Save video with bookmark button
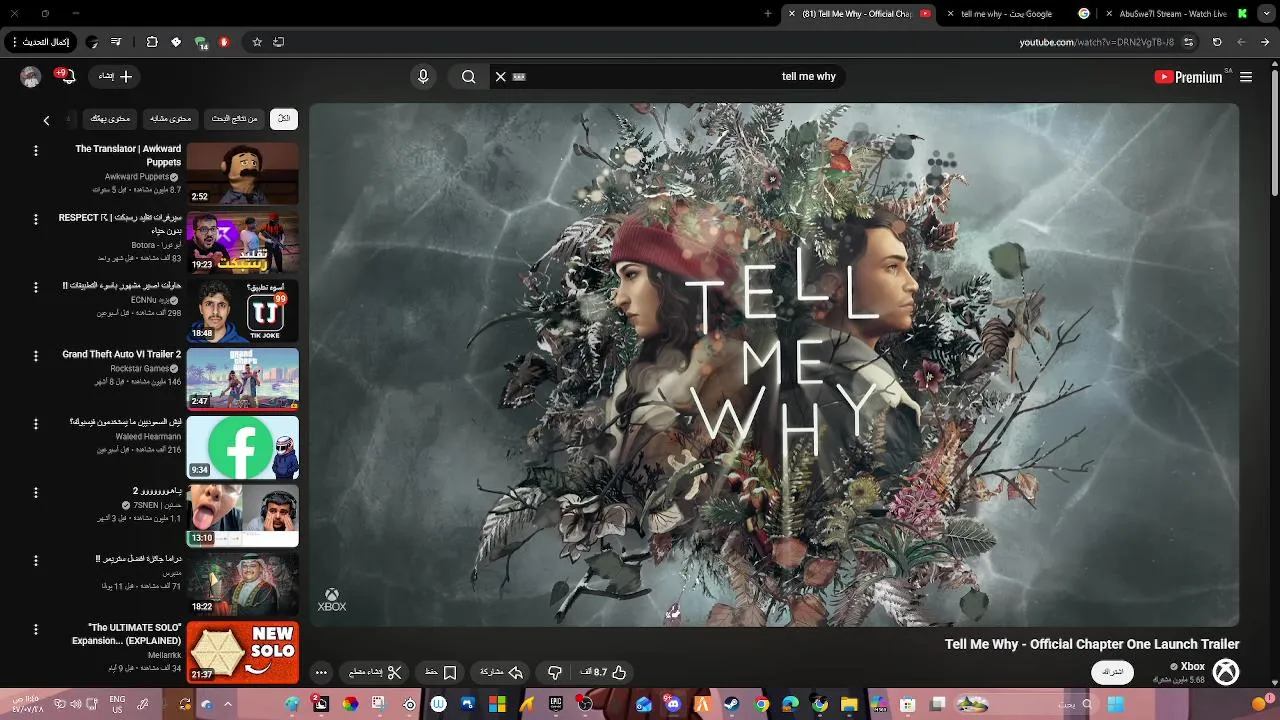 [441, 673]
